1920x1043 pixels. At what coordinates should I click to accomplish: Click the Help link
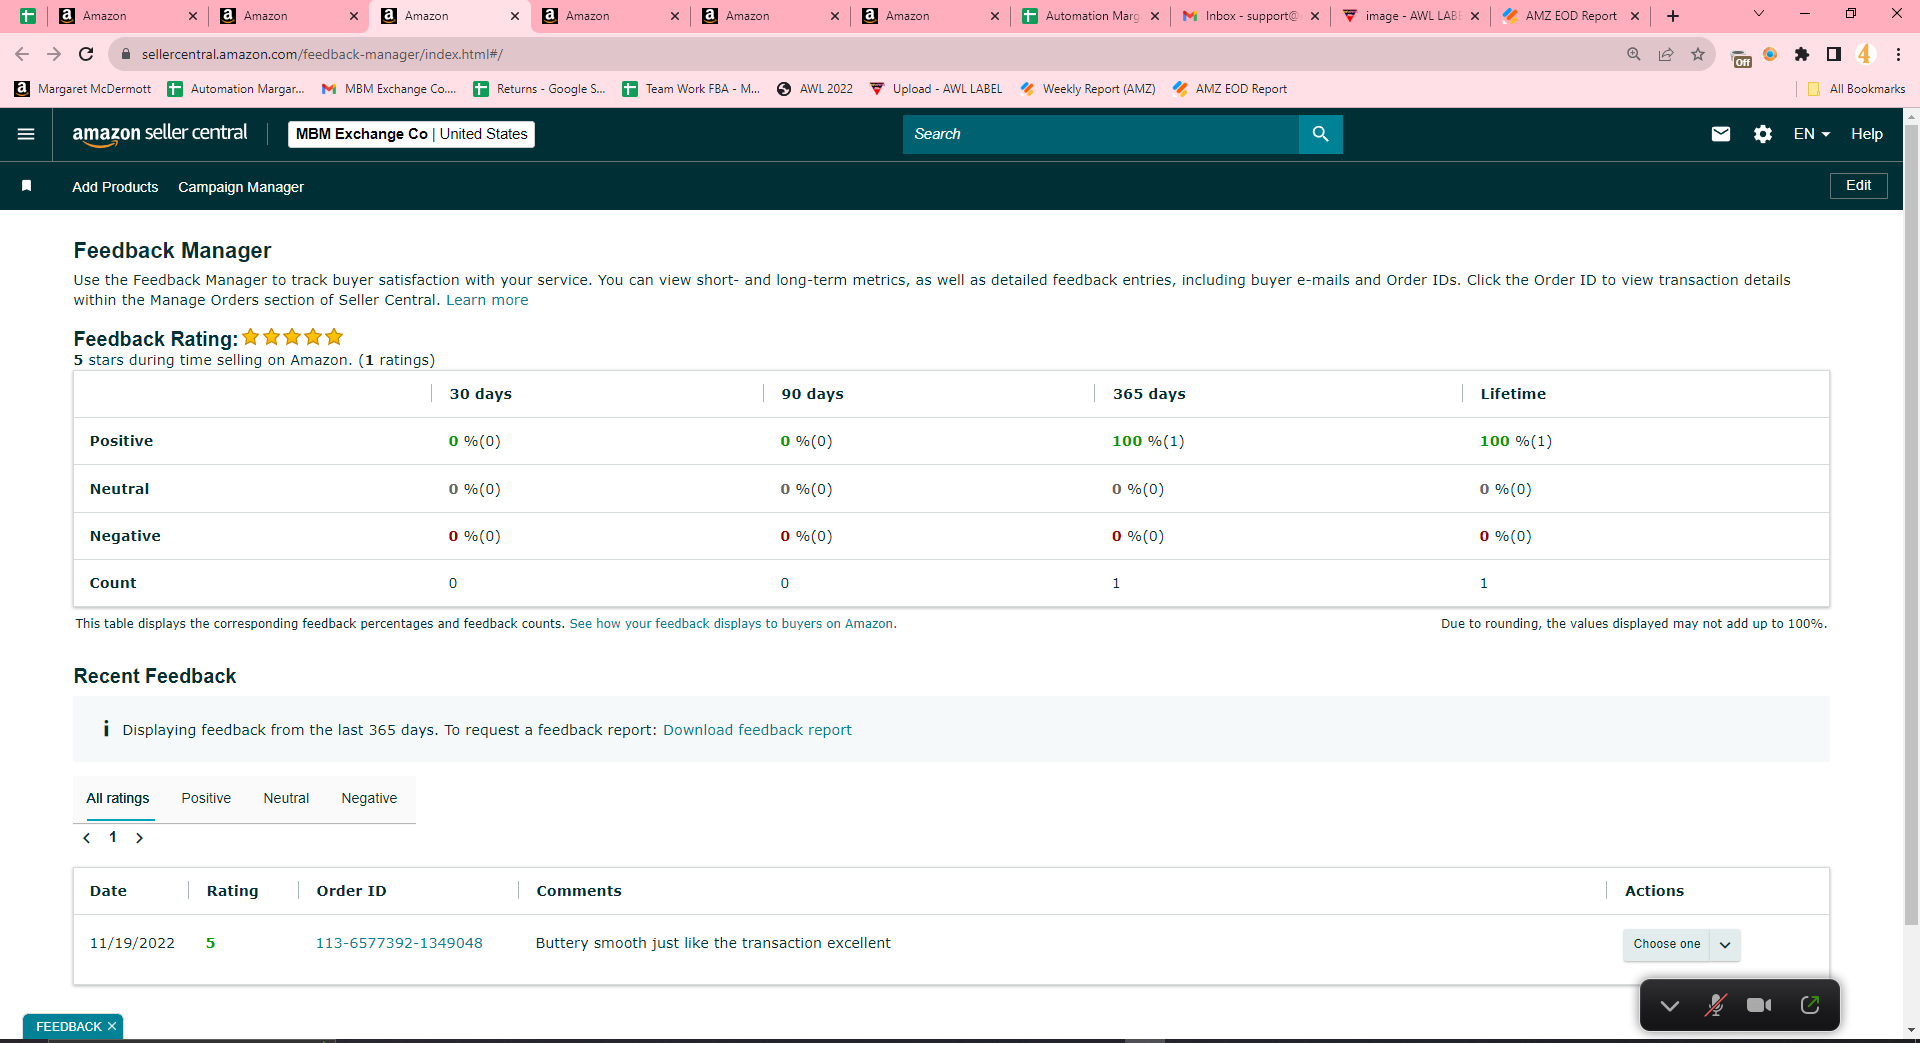point(1866,134)
